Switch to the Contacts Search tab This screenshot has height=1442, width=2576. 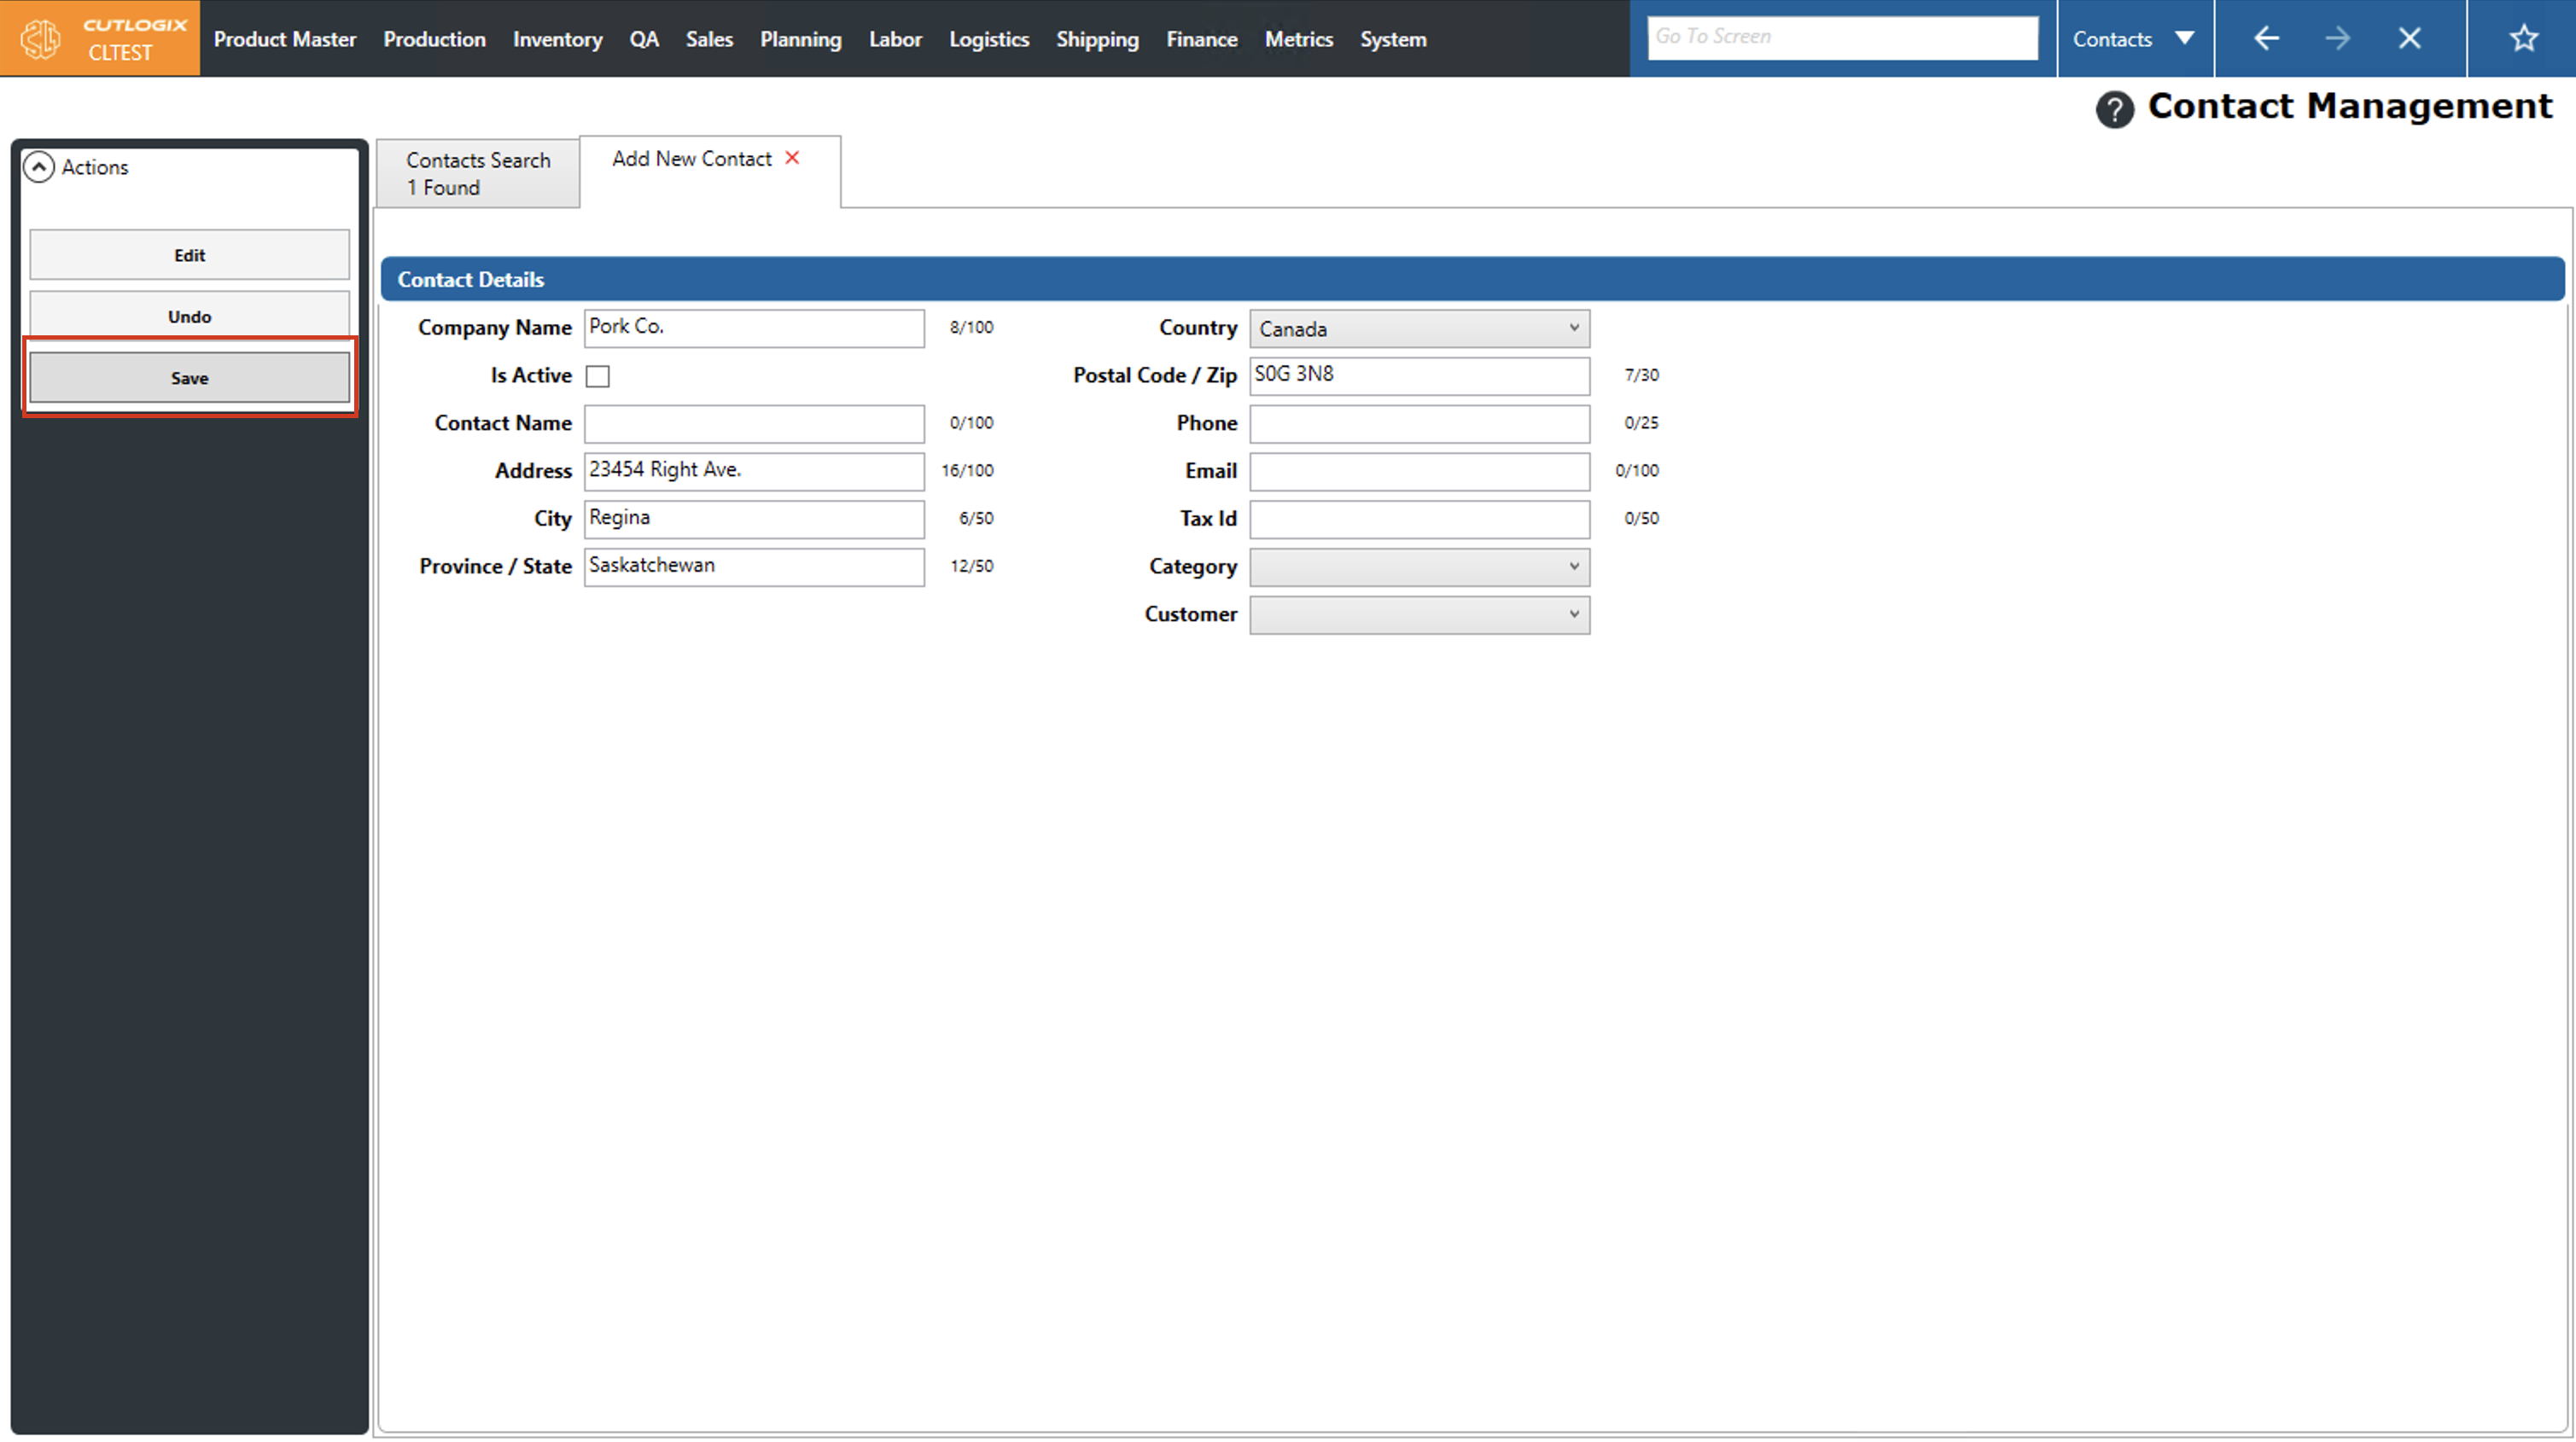coord(478,173)
